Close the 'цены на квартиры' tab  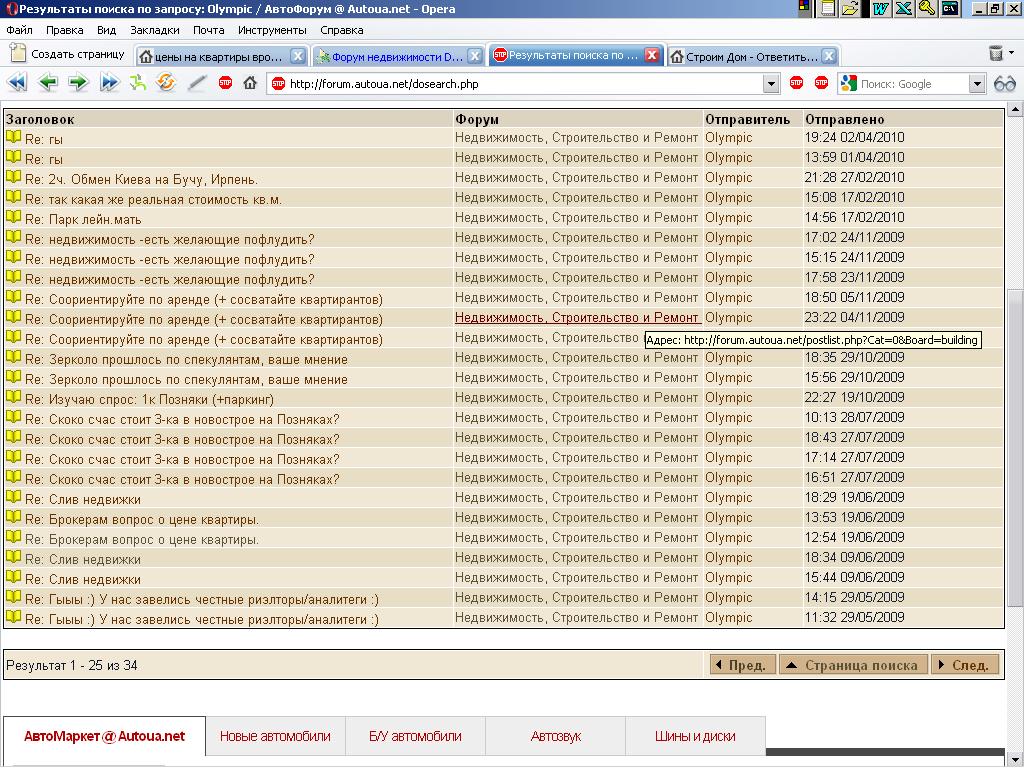pyautogui.click(x=297, y=56)
